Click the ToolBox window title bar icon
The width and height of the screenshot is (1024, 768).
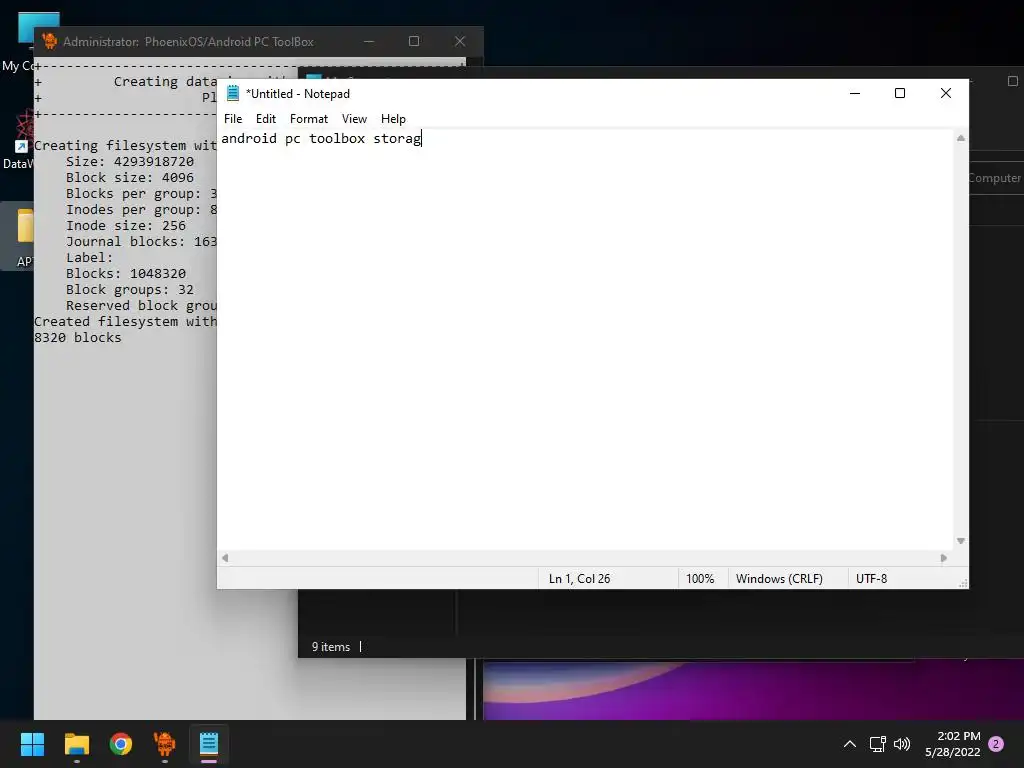click(x=49, y=41)
